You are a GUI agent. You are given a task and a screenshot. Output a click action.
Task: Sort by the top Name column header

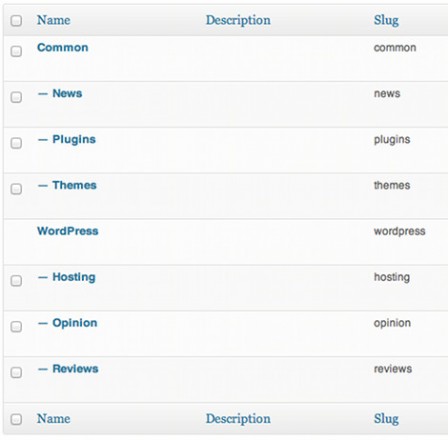[x=54, y=20]
